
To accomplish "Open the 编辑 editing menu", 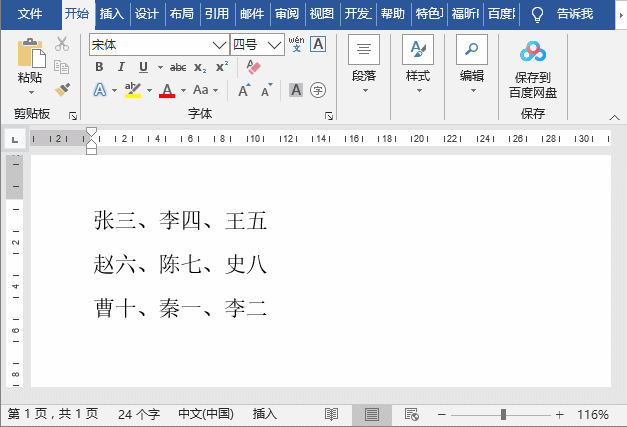I will (x=472, y=66).
